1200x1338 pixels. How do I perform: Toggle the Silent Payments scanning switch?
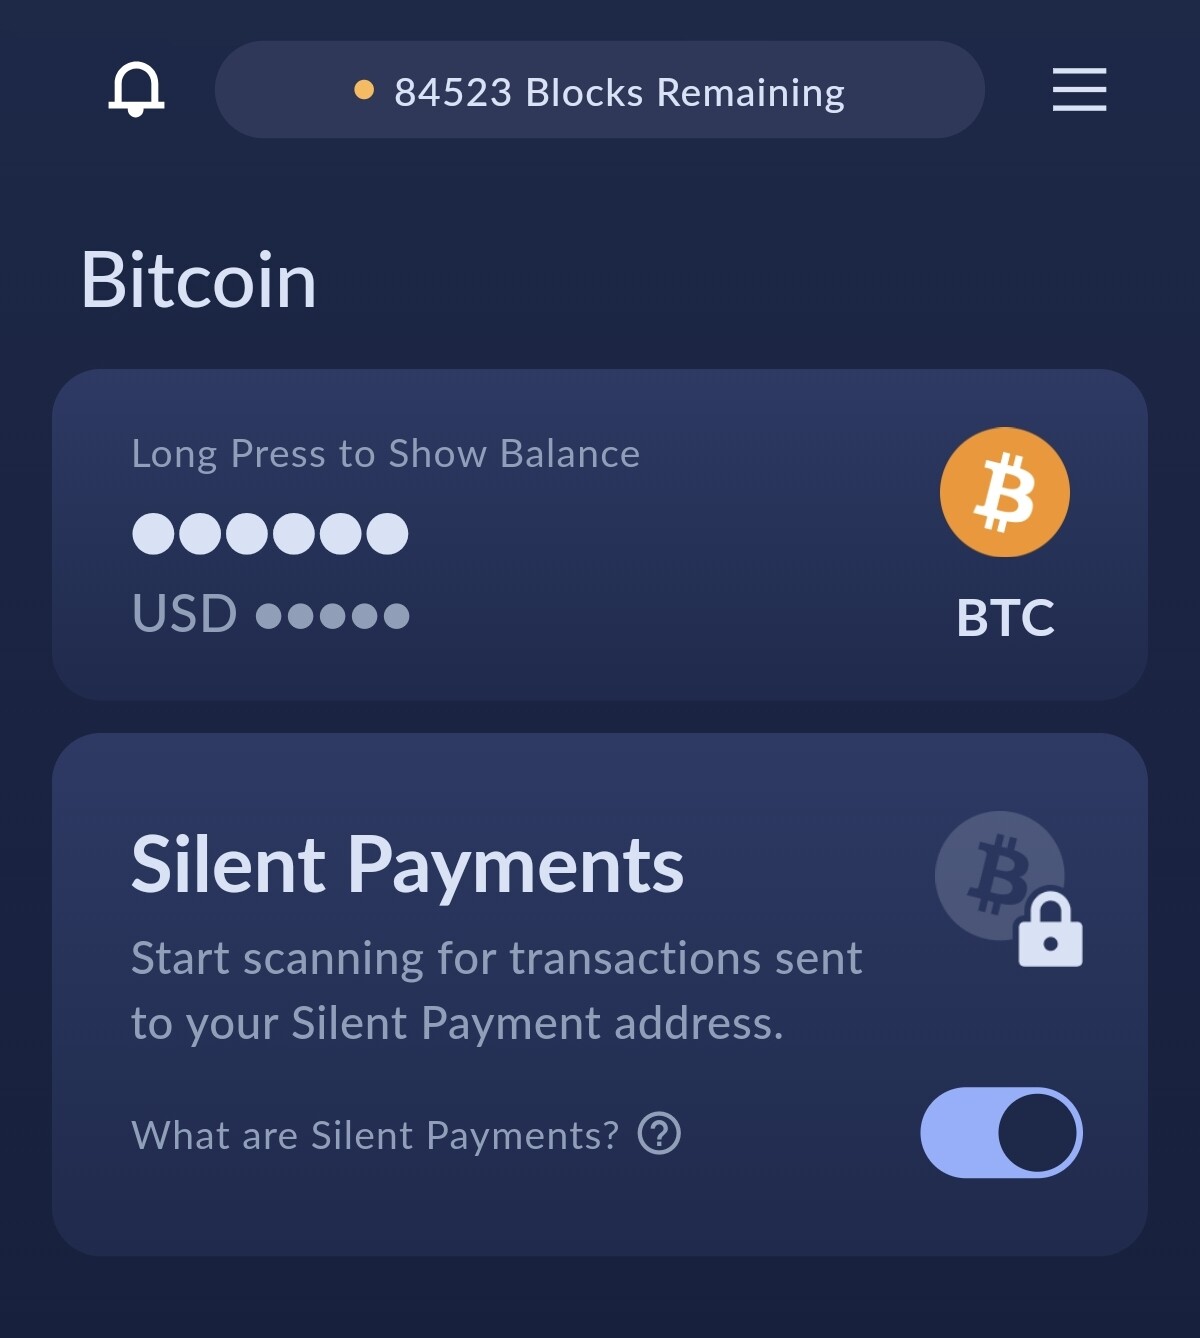coord(1001,1133)
